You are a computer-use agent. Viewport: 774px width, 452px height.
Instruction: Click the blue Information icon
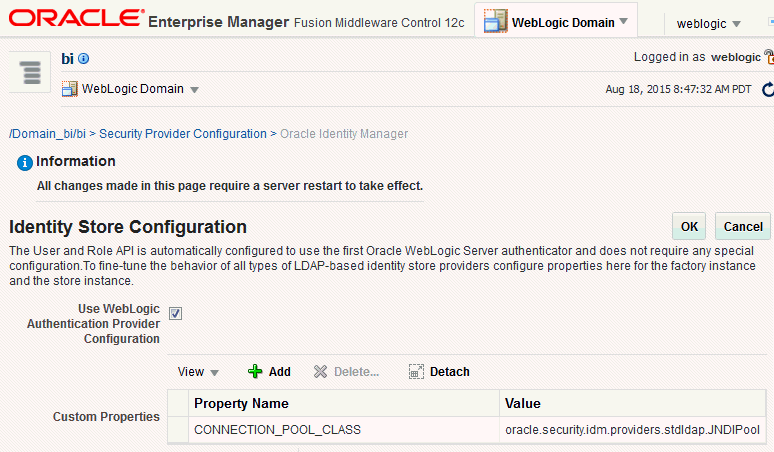25,162
